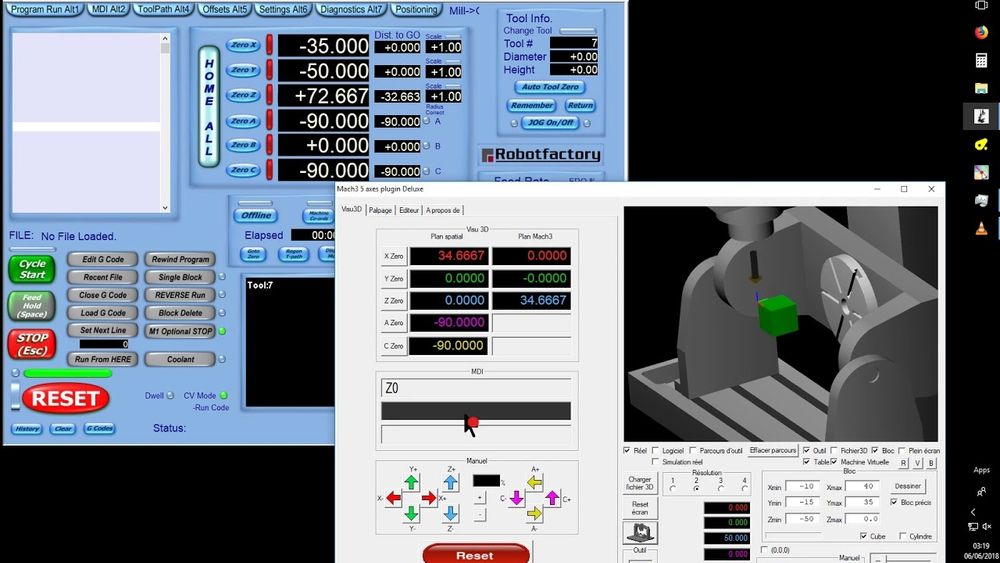This screenshot has width=1000, height=563.
Task: Enable the Plein écran checkbox
Action: tap(902, 450)
